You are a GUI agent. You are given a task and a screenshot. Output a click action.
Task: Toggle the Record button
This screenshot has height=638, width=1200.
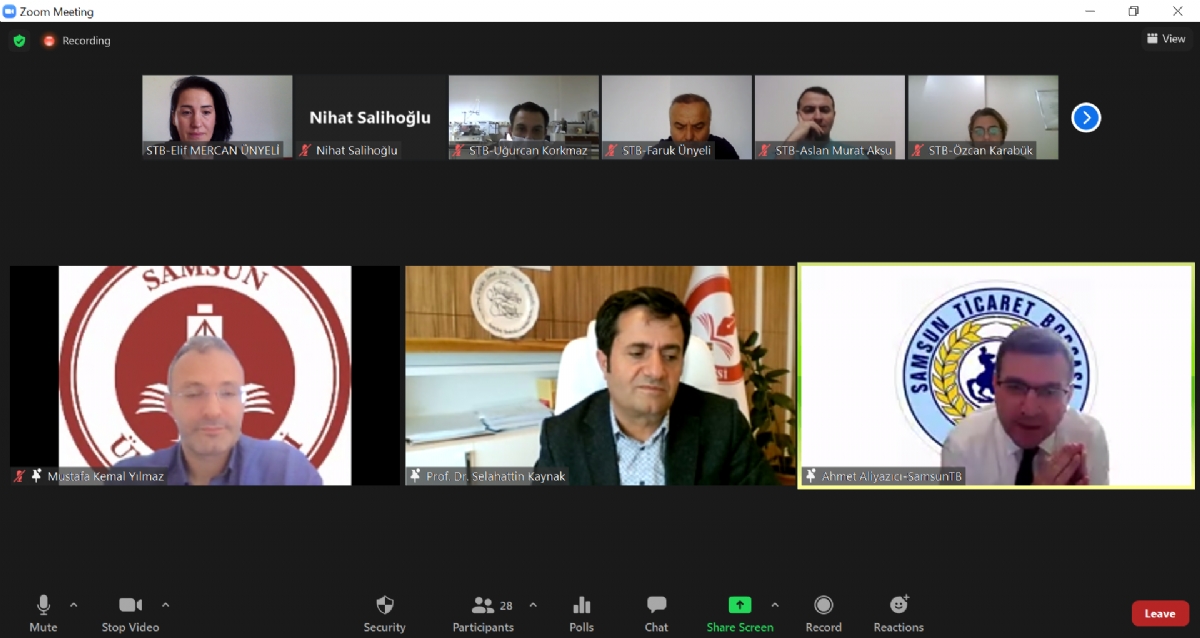(823, 606)
